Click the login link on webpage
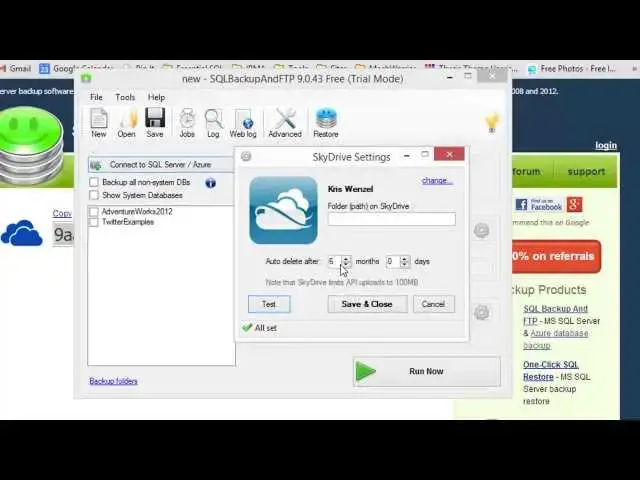Viewport: 640px width, 480px height. (x=606, y=145)
